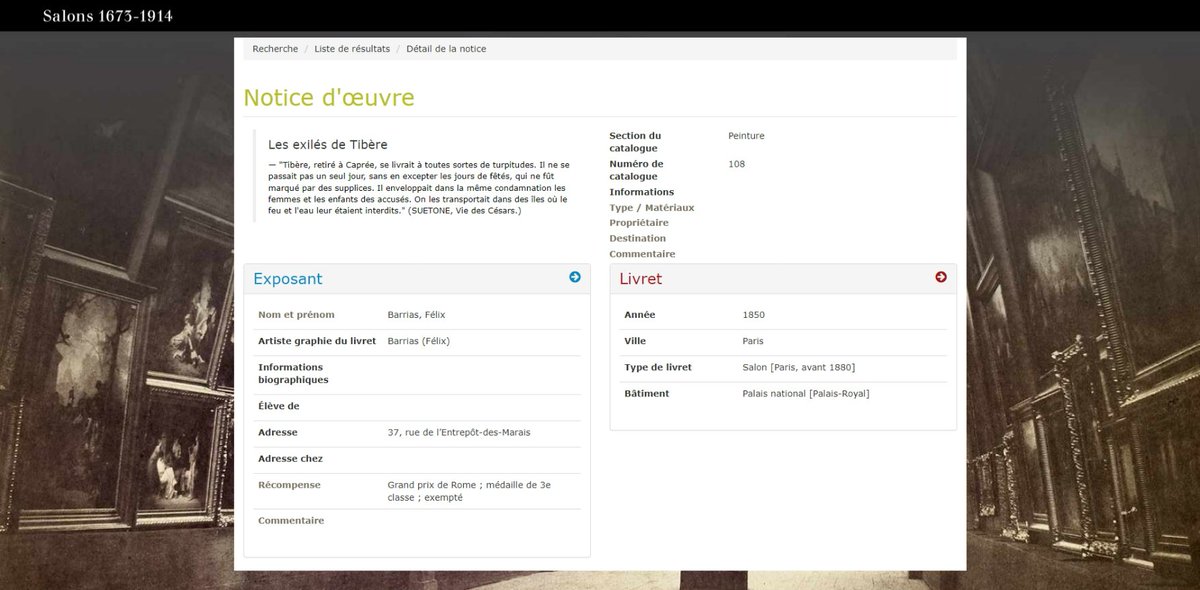Image resolution: width=1200 pixels, height=590 pixels.
Task: Click the Élève de label
Action: tap(279, 407)
